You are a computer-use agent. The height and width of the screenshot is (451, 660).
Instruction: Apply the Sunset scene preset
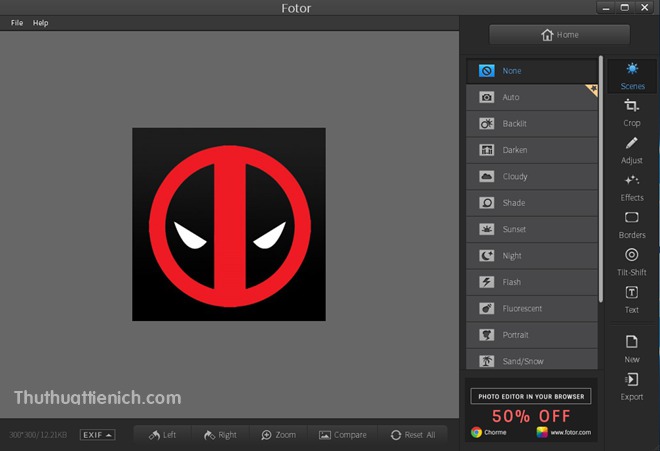click(531, 229)
